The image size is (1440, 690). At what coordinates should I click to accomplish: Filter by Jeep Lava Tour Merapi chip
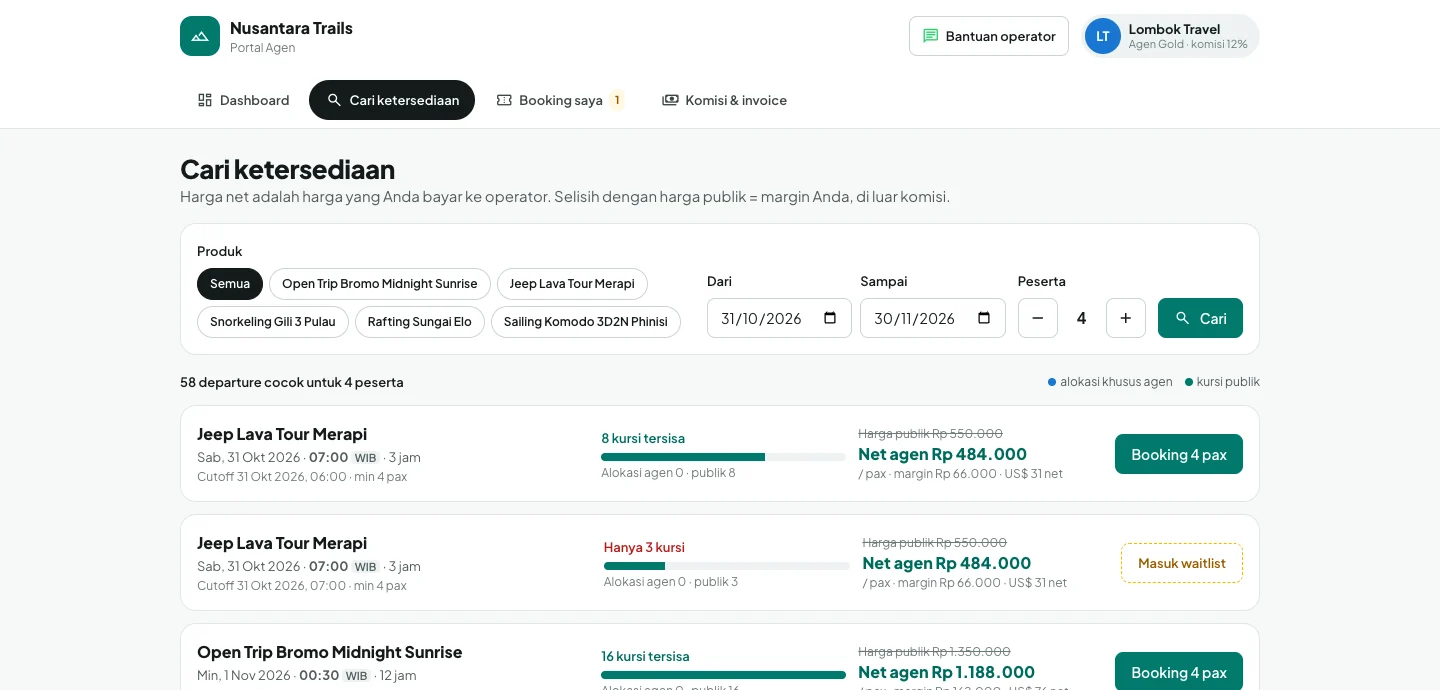pos(572,284)
